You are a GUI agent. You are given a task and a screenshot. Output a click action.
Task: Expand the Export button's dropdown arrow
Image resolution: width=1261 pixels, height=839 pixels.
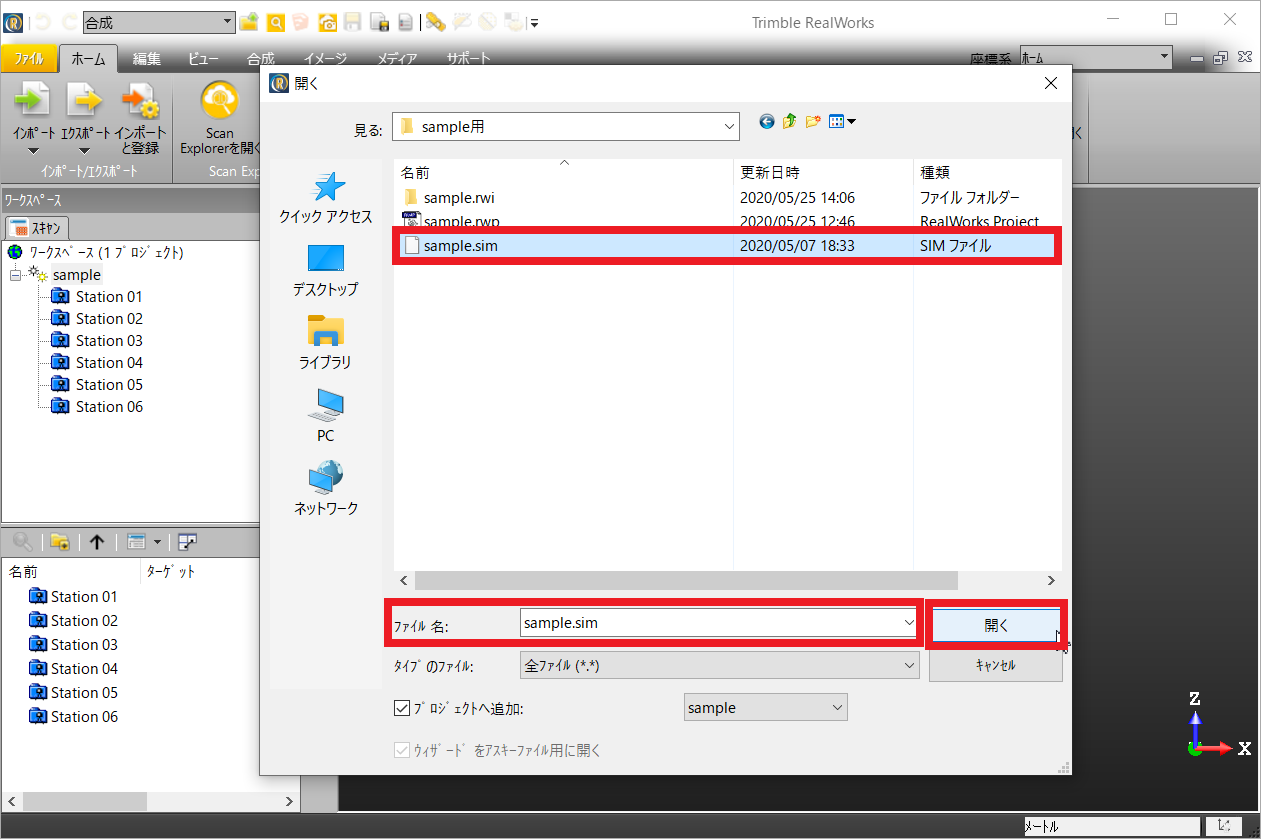click(85, 151)
